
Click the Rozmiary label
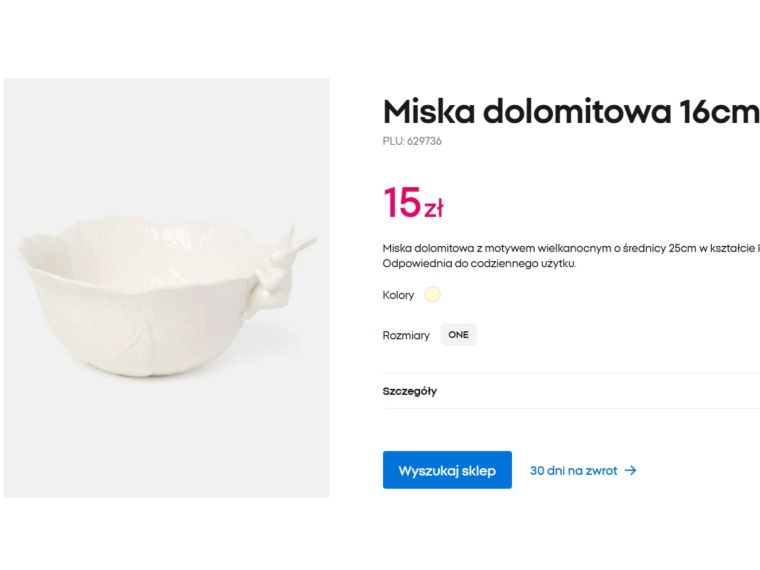point(406,335)
